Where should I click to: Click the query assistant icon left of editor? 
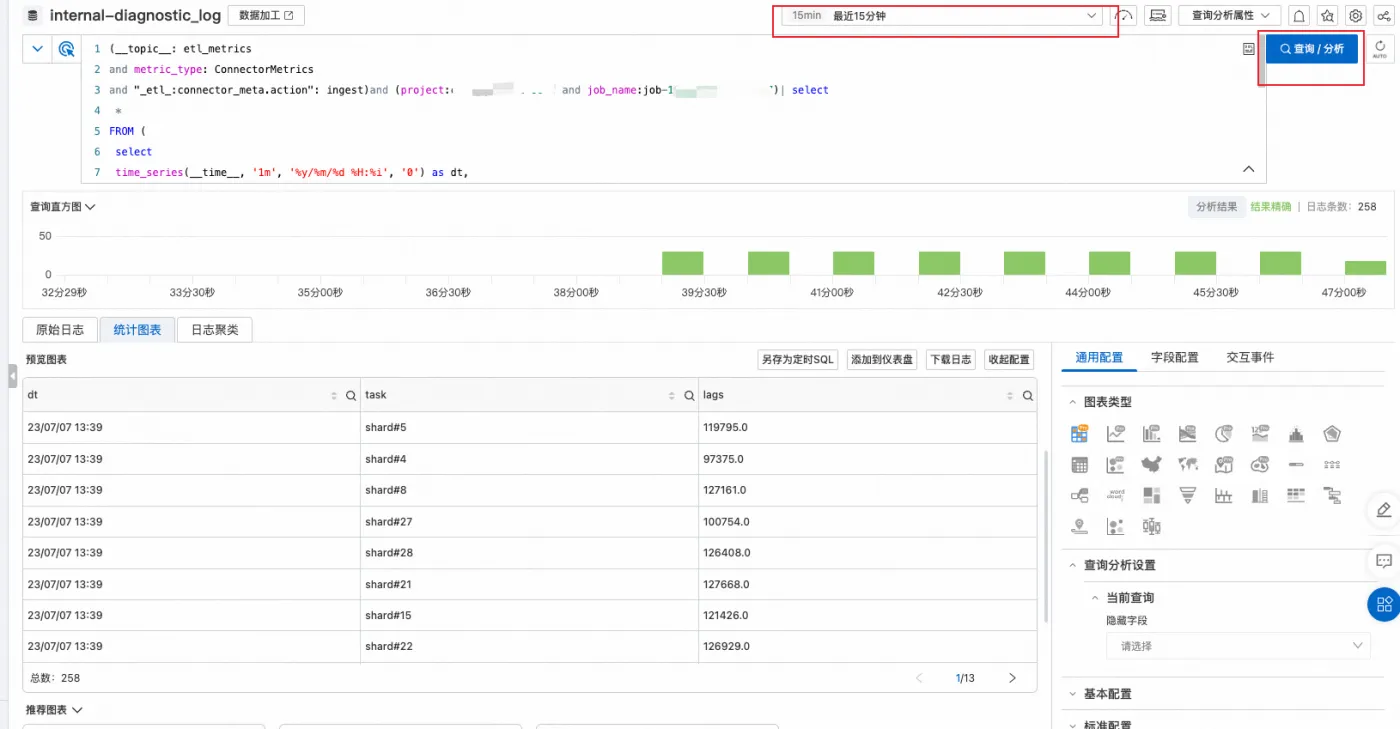[67, 49]
